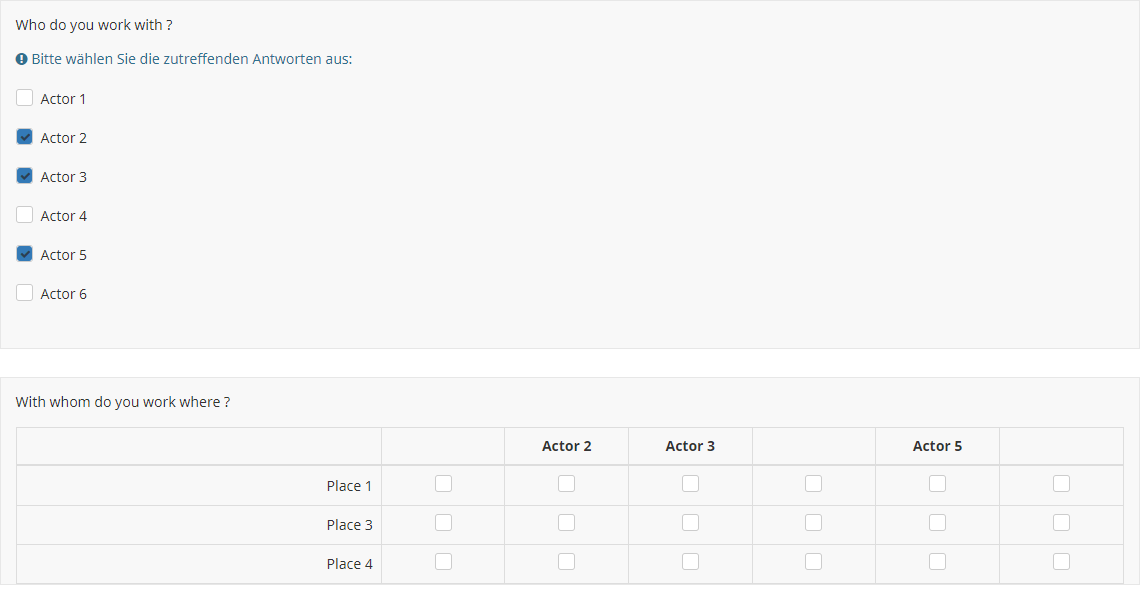Viewport: 1148px width, 591px height.
Task: Mark Place 4 under Actor 3 column
Action: coord(690,562)
